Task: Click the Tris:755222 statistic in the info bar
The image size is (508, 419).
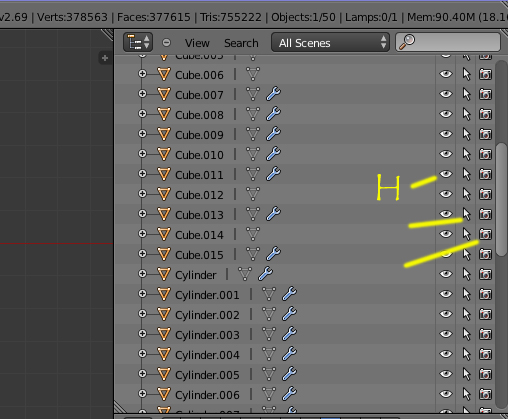Action: [x=231, y=17]
